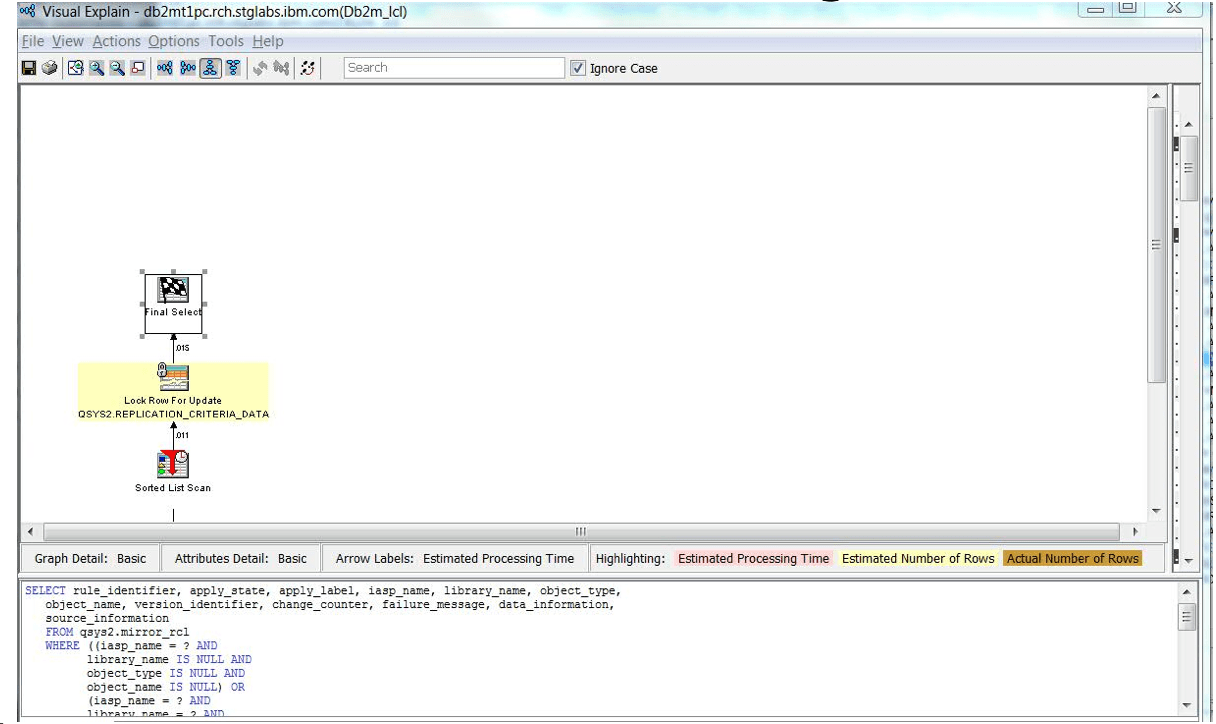1216x724 pixels.
Task: Open the Actions menu
Action: pos(116,41)
